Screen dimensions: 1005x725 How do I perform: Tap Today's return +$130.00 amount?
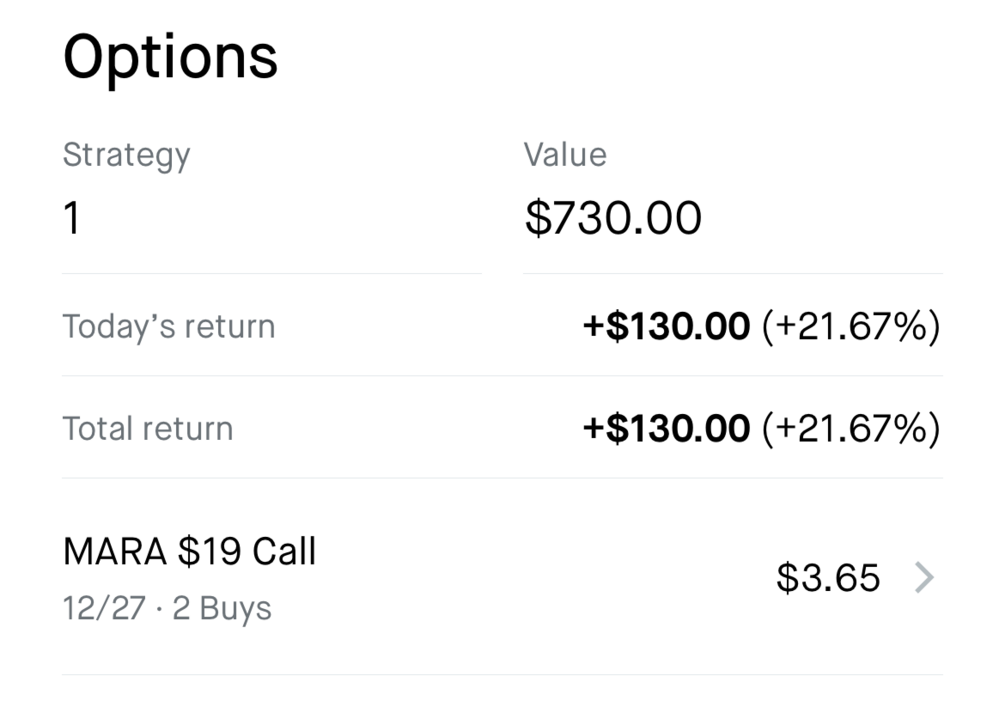pos(666,327)
